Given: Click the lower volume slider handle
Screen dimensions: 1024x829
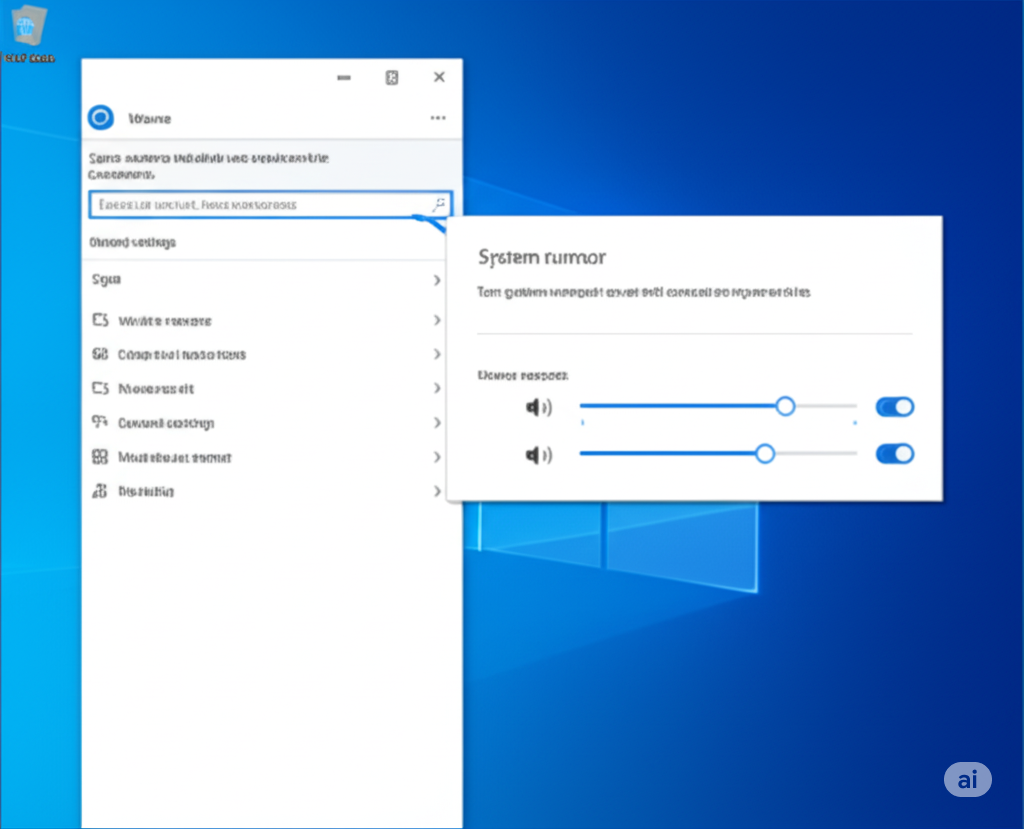Looking at the screenshot, I should pyautogui.click(x=765, y=453).
